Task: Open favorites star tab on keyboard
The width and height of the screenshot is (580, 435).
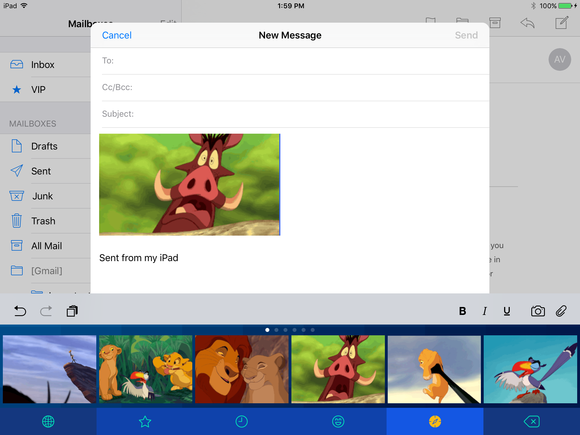Action: point(145,421)
